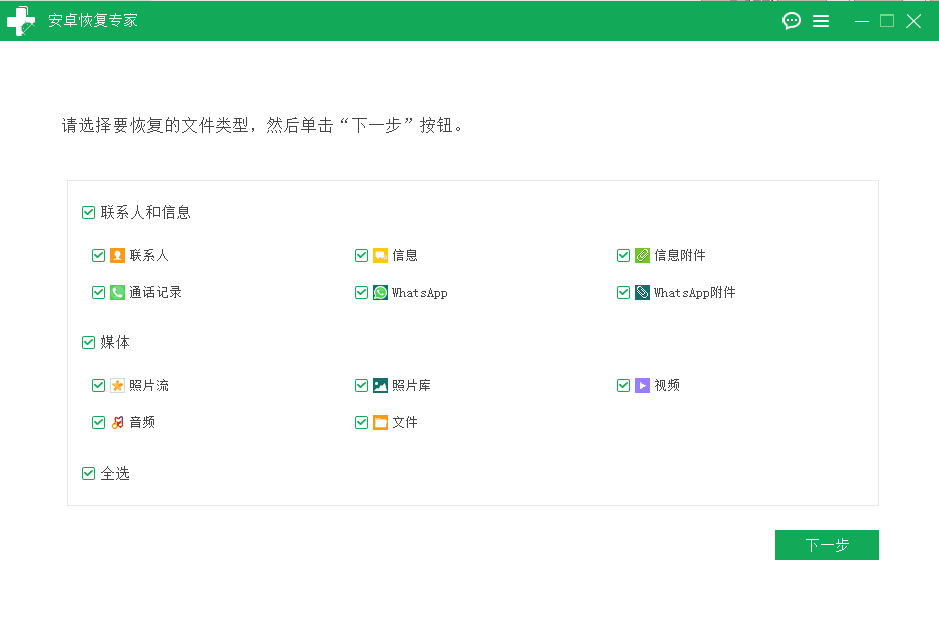
Task: Disable the WhatsApp checkbox
Action: 361,292
